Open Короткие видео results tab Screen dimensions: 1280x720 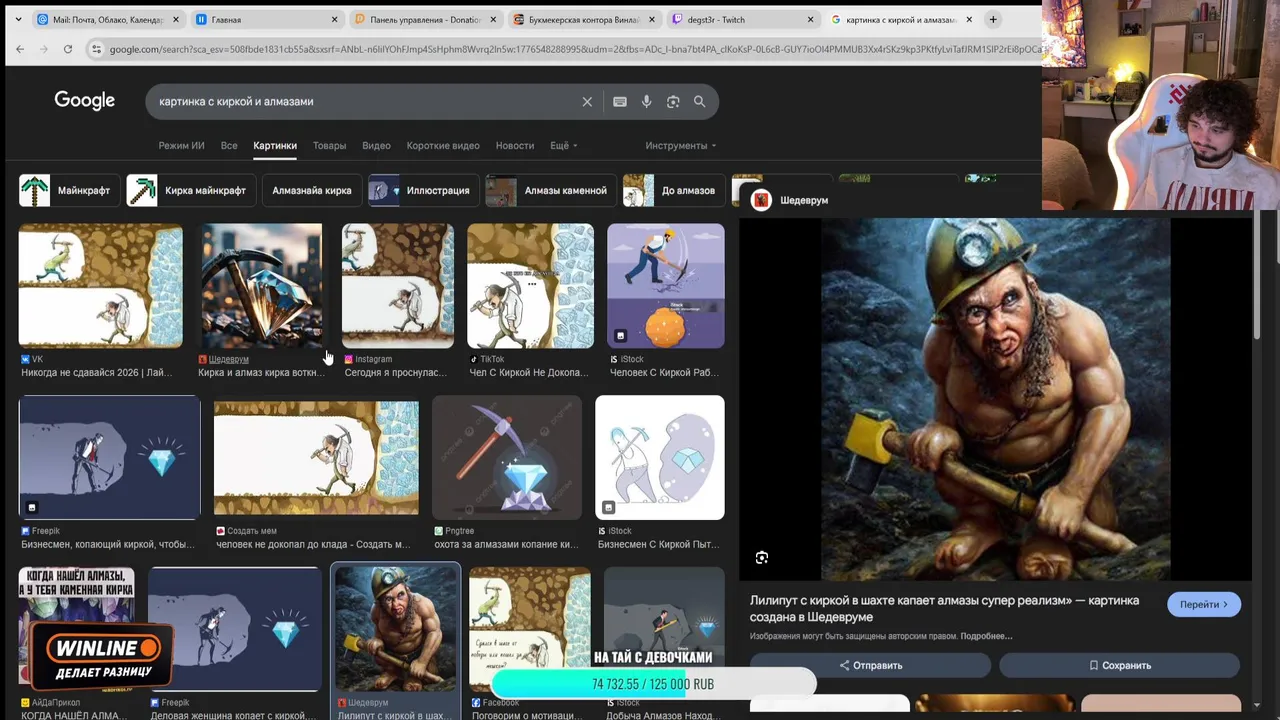[443, 146]
